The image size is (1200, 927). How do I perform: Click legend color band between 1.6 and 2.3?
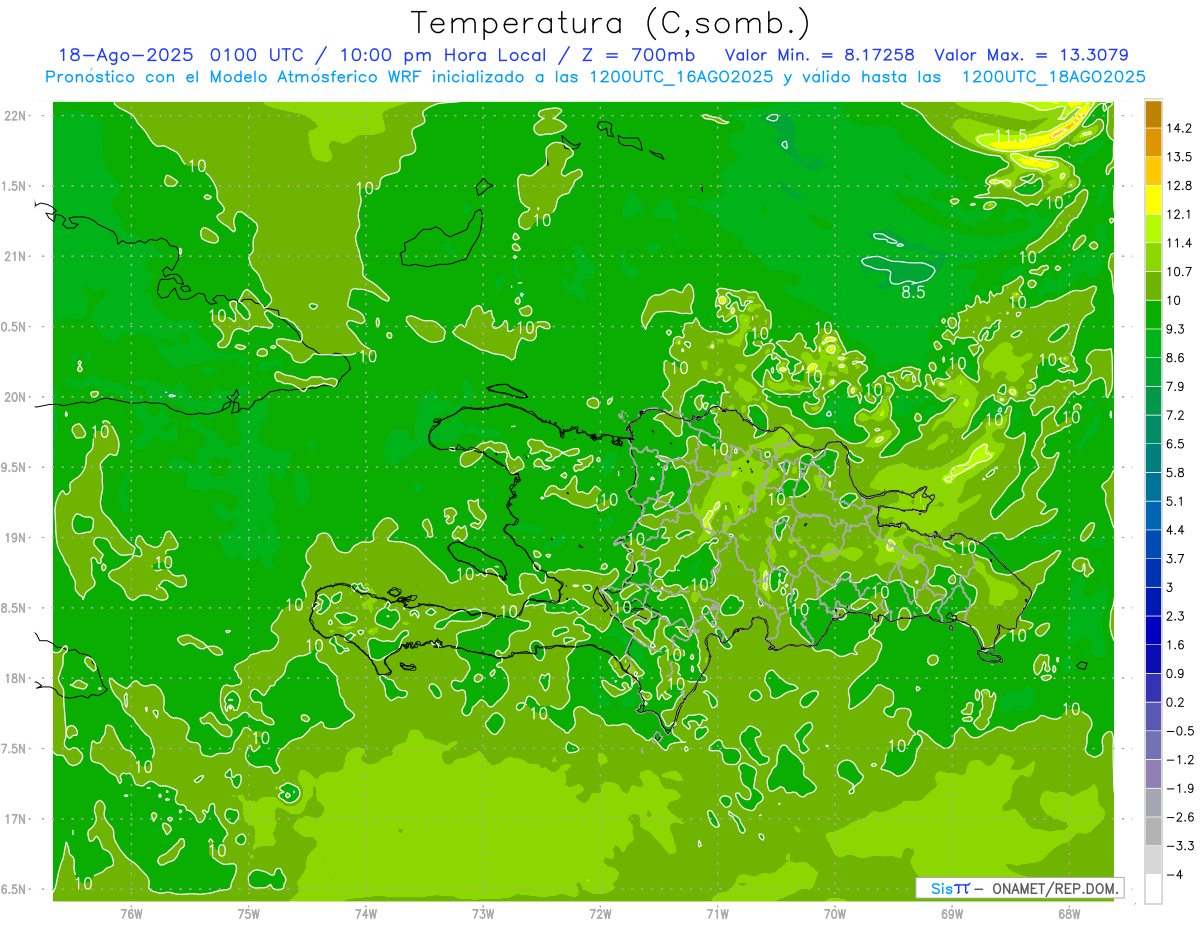(1153, 630)
